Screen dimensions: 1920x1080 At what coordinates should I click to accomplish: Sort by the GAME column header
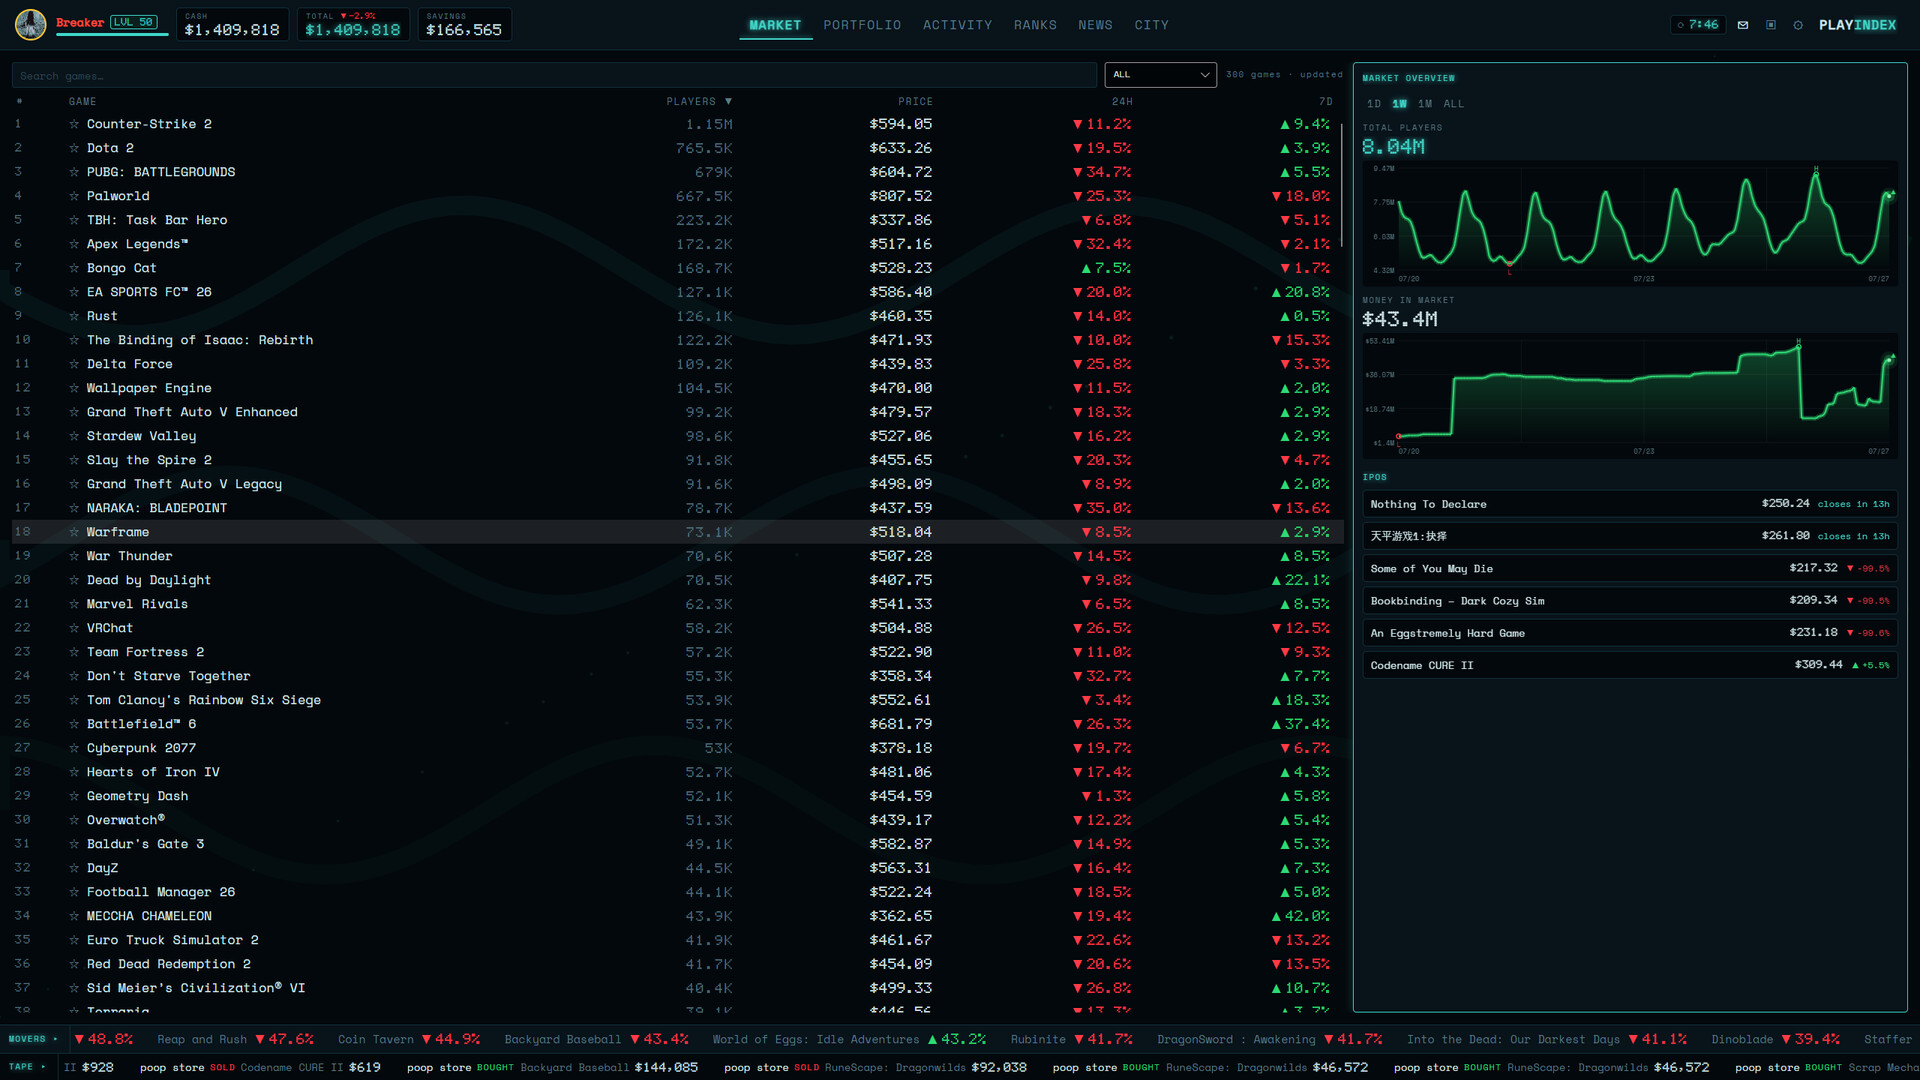[x=83, y=101]
